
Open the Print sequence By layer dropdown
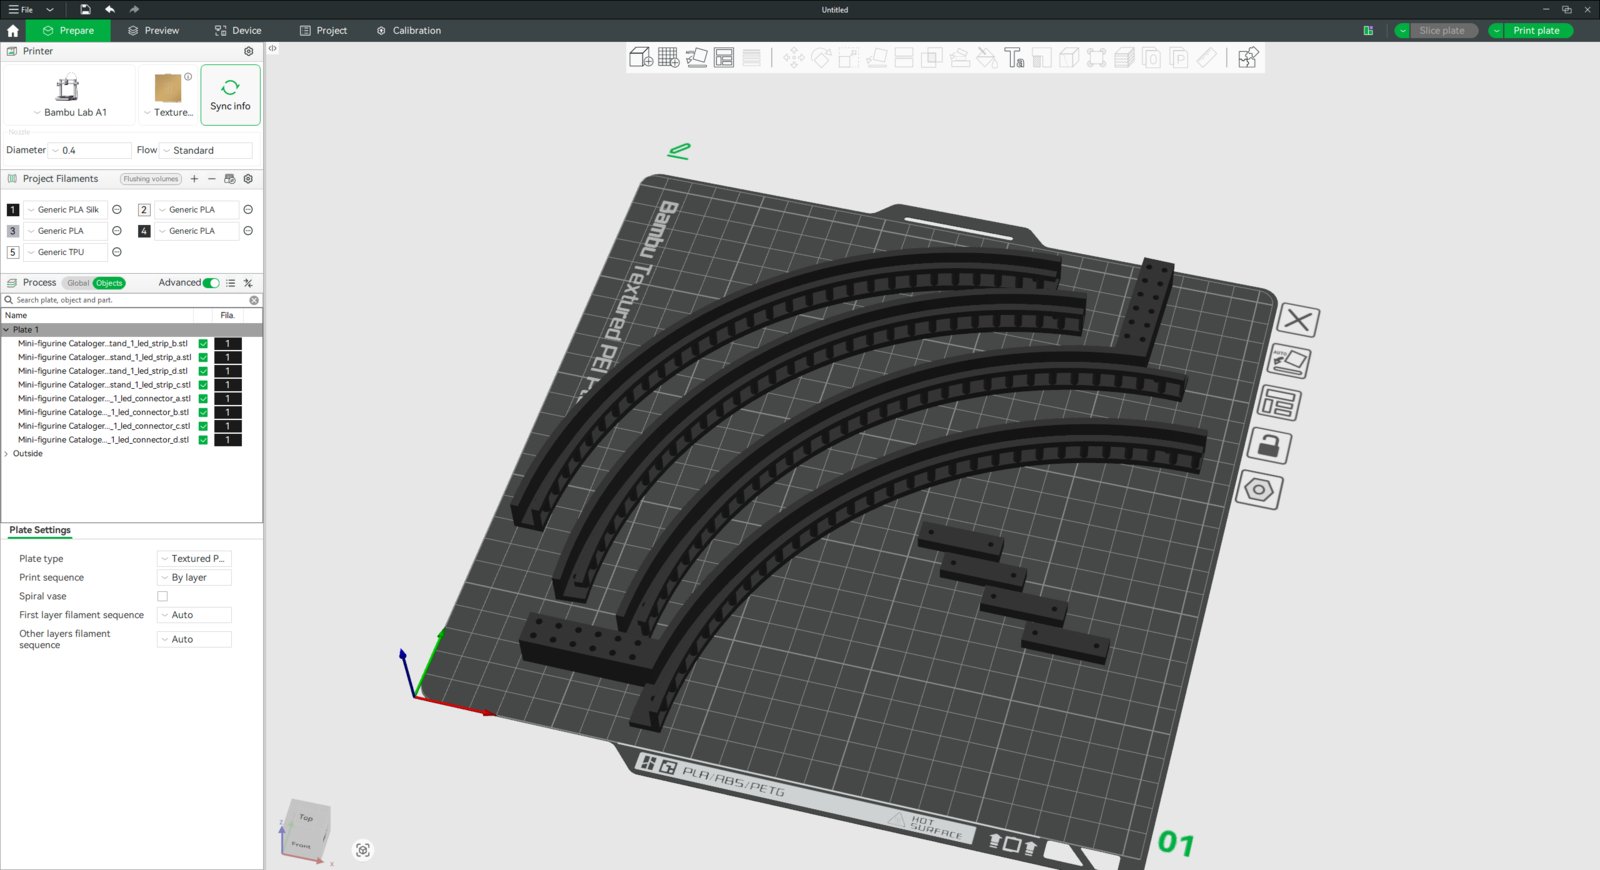point(194,578)
